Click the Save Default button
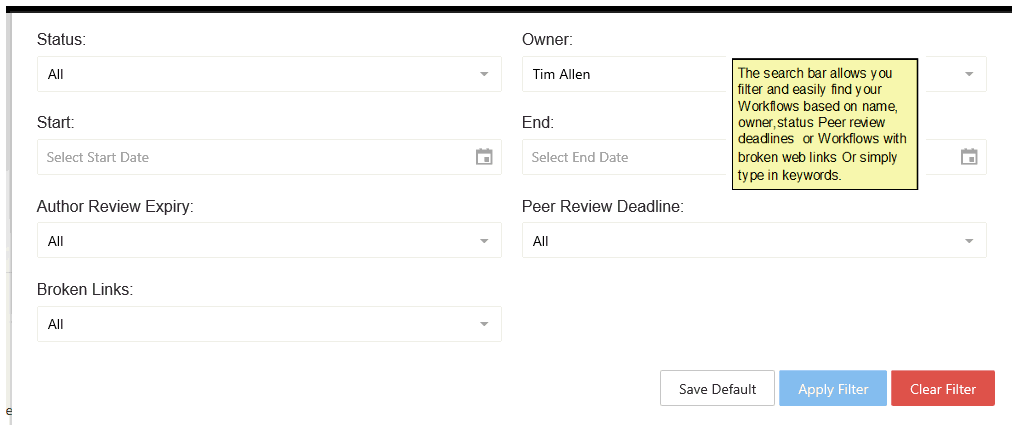This screenshot has width=1017, height=434. coord(717,389)
